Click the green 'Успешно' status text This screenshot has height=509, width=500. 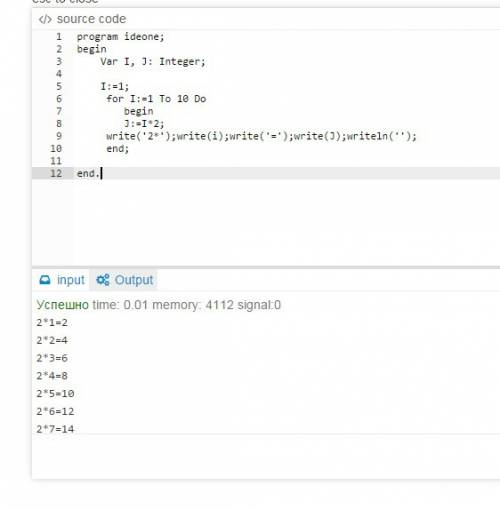pos(63,305)
